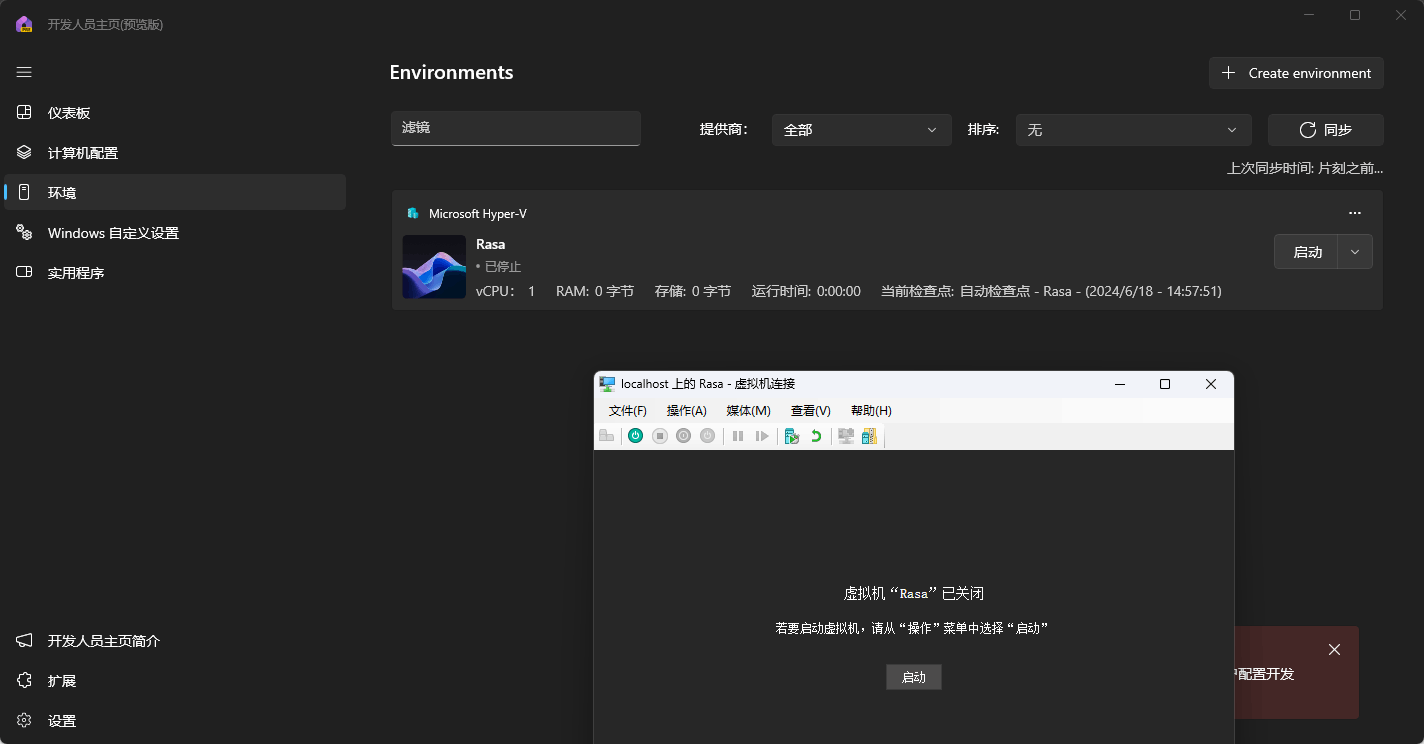
Task: Click the Pause toolbar icon
Action: pyautogui.click(x=738, y=436)
